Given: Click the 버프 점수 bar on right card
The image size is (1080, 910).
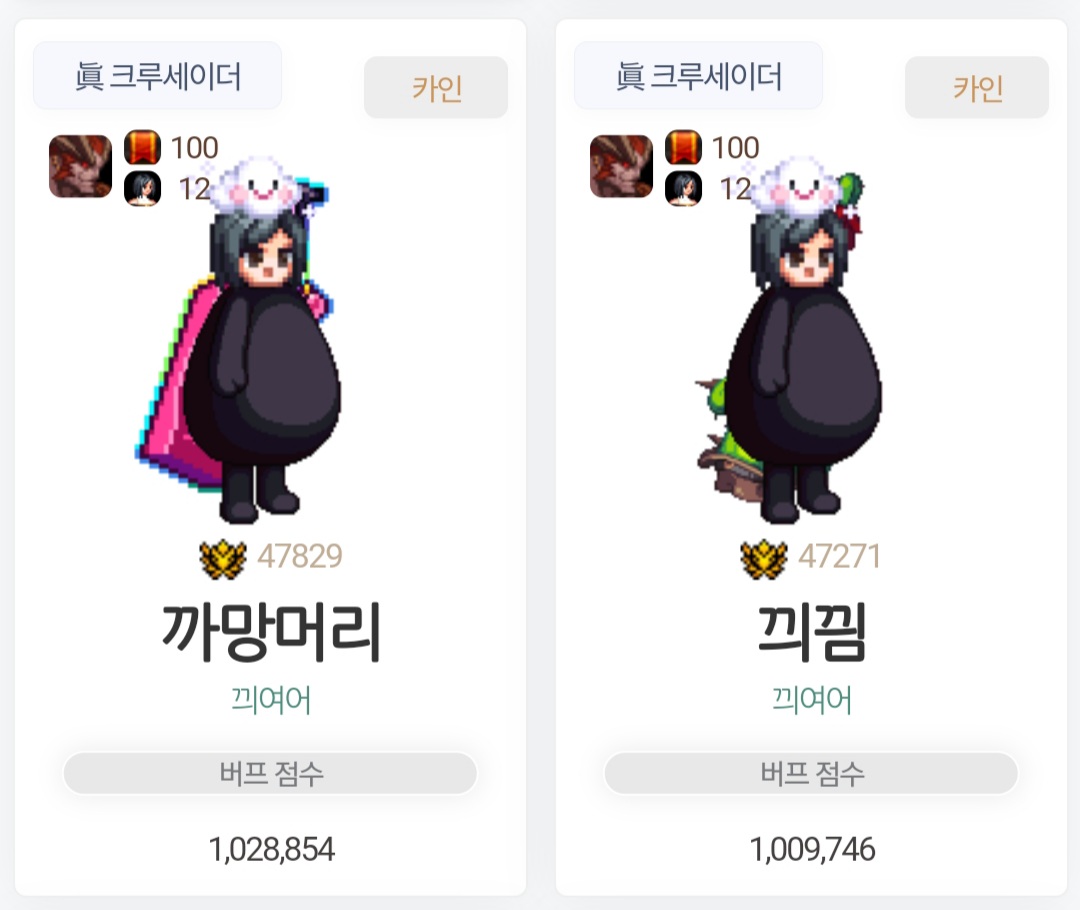Looking at the screenshot, I should (811, 773).
